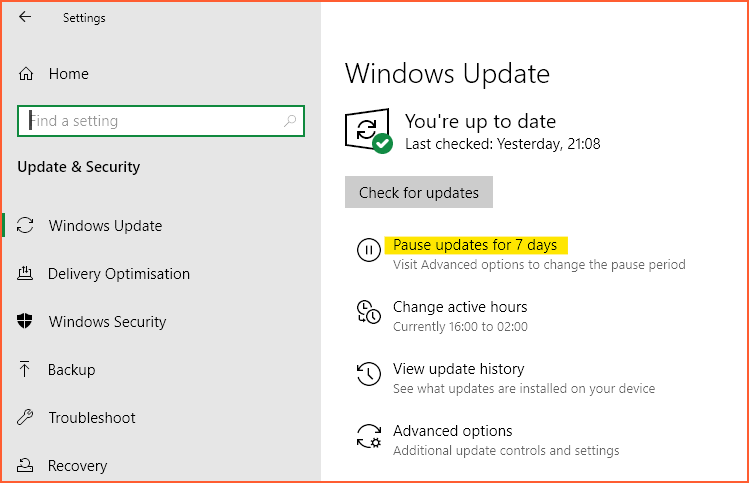Click the search magnifier icon

290,121
